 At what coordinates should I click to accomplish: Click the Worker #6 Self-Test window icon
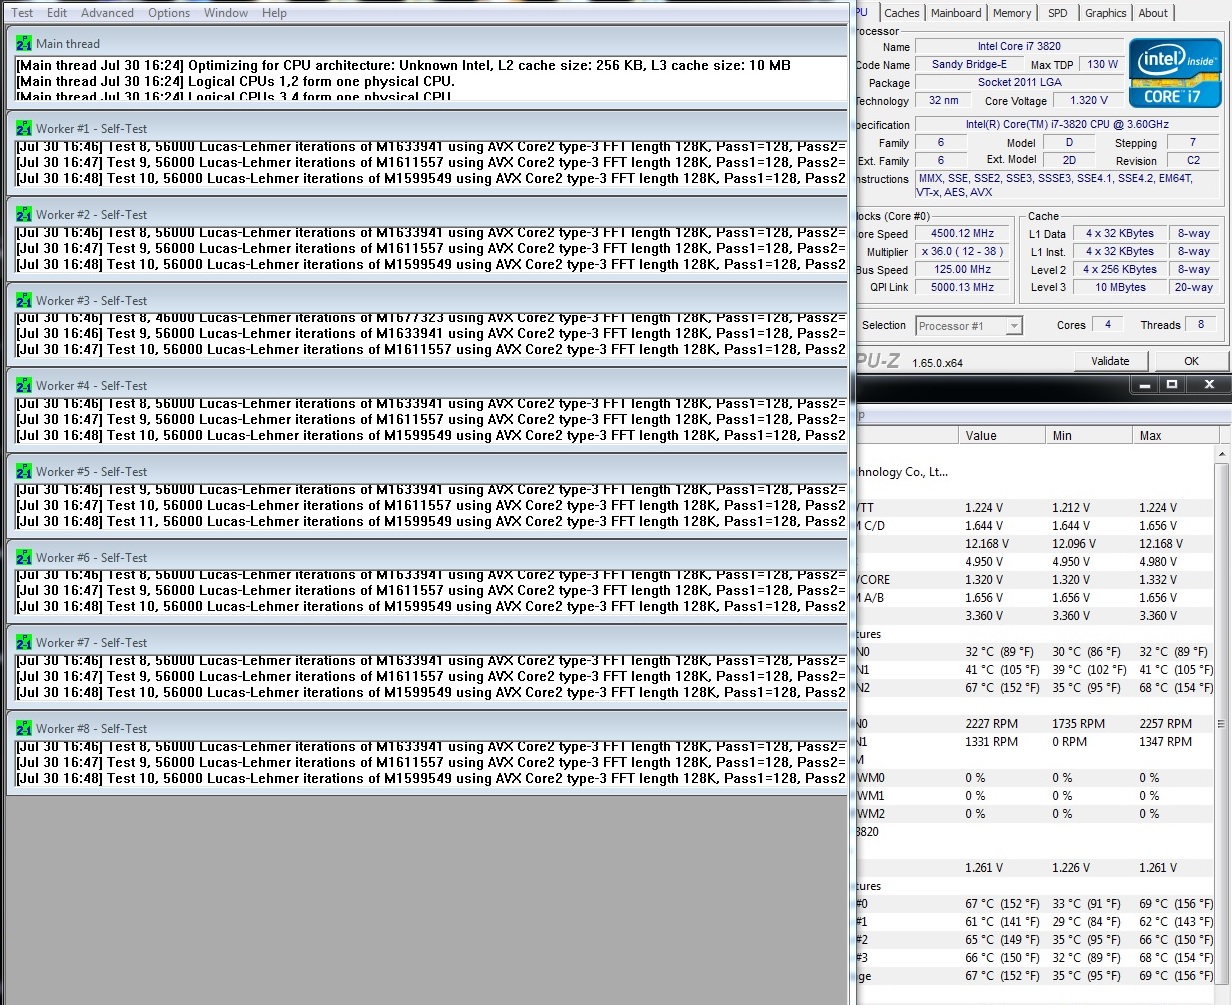[23, 557]
